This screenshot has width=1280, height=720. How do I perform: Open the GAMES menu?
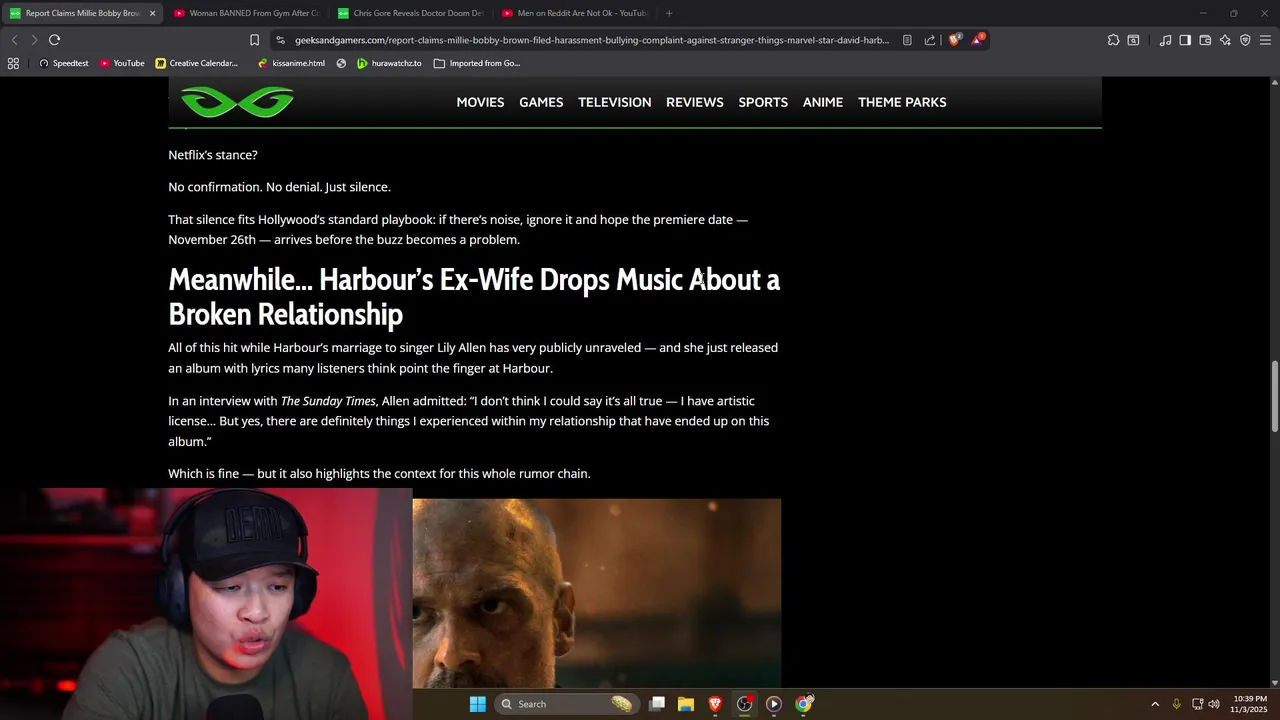[541, 102]
